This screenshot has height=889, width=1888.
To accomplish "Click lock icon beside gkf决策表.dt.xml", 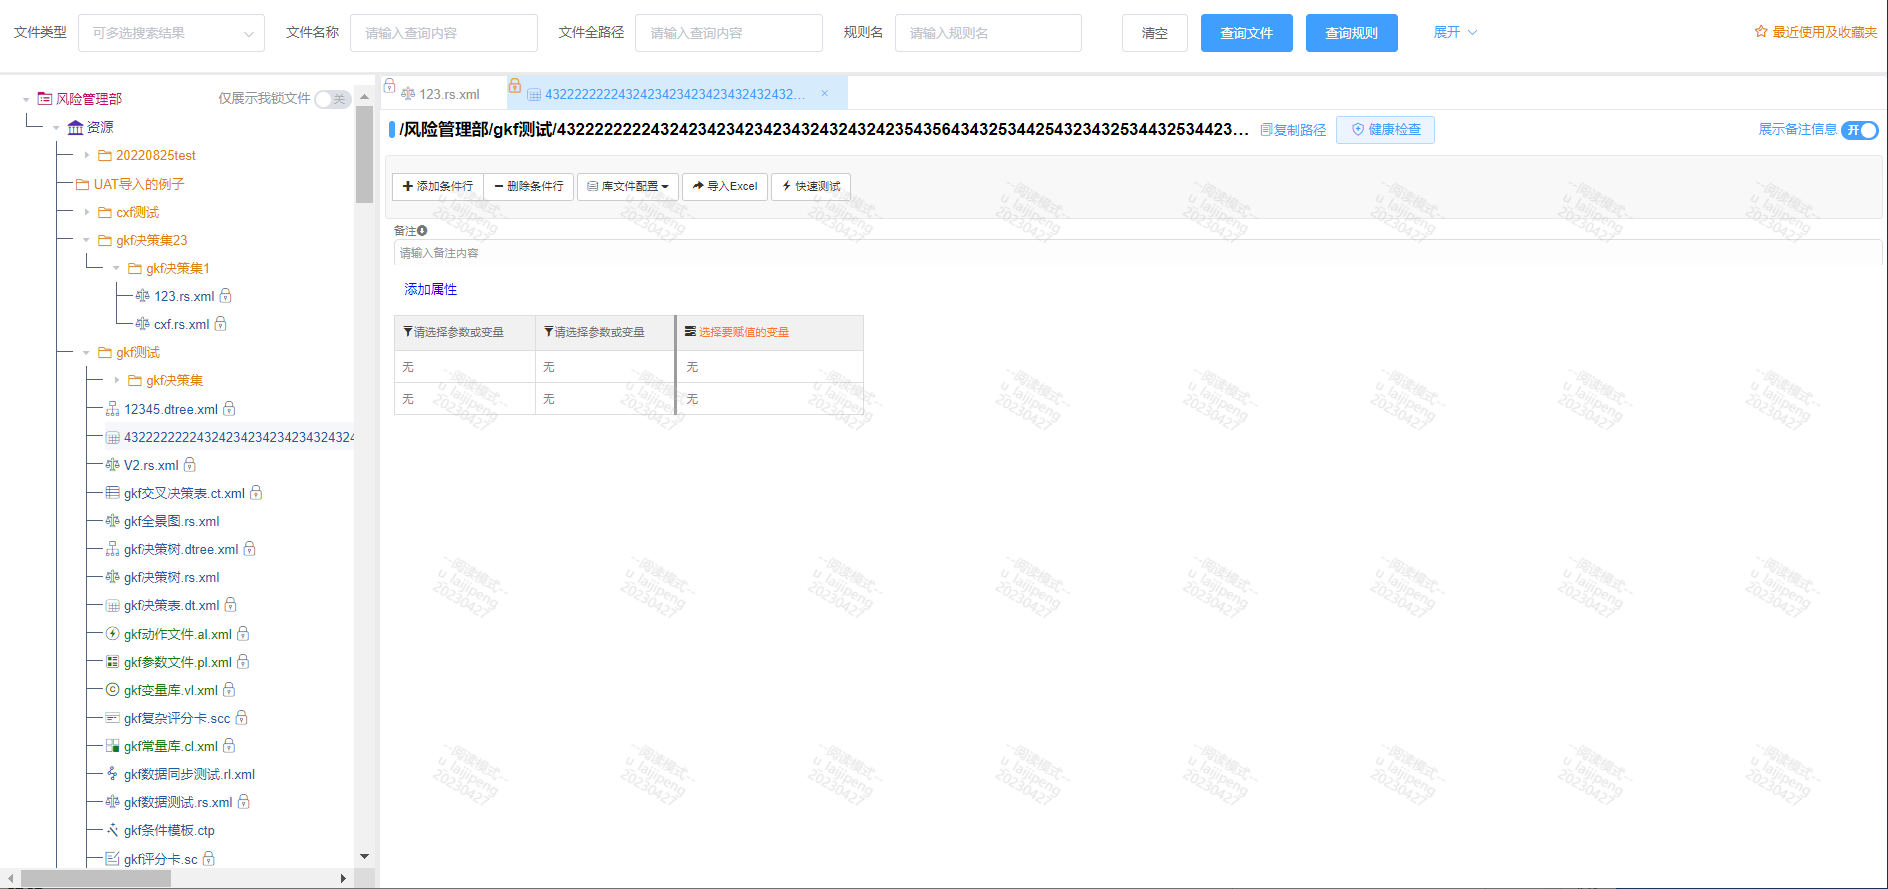I will coord(231,605).
